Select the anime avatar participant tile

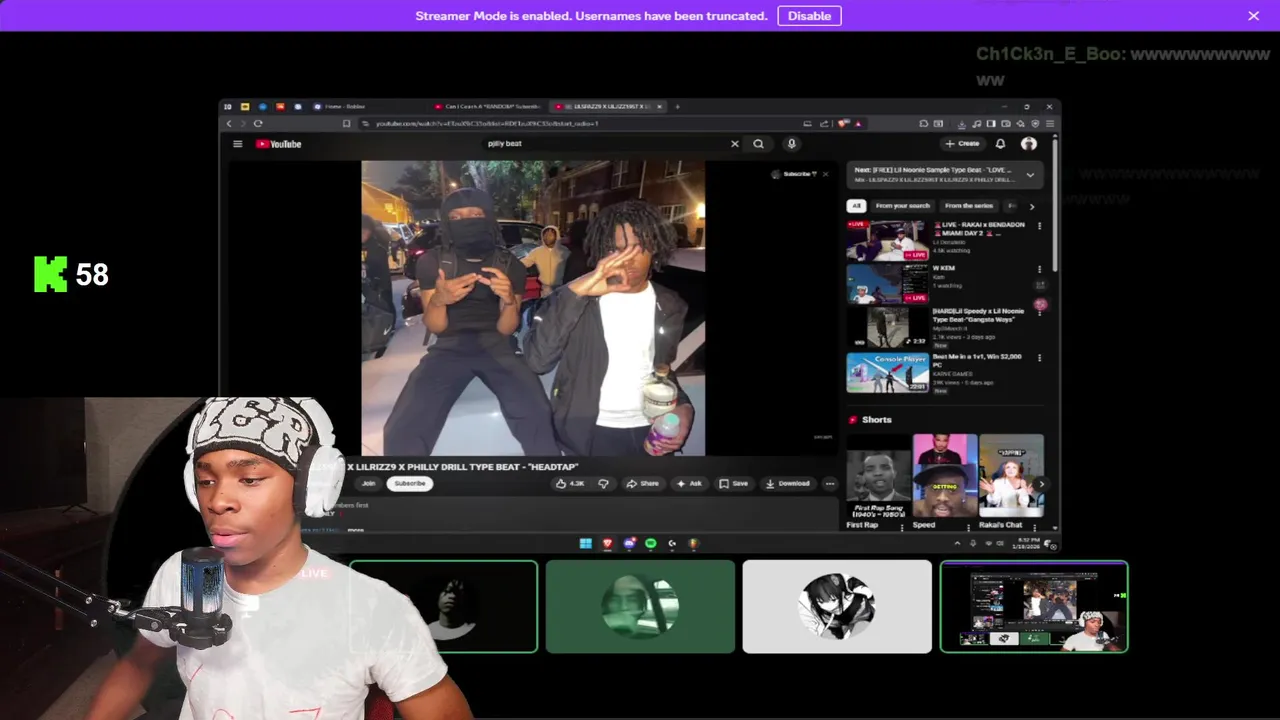click(837, 607)
